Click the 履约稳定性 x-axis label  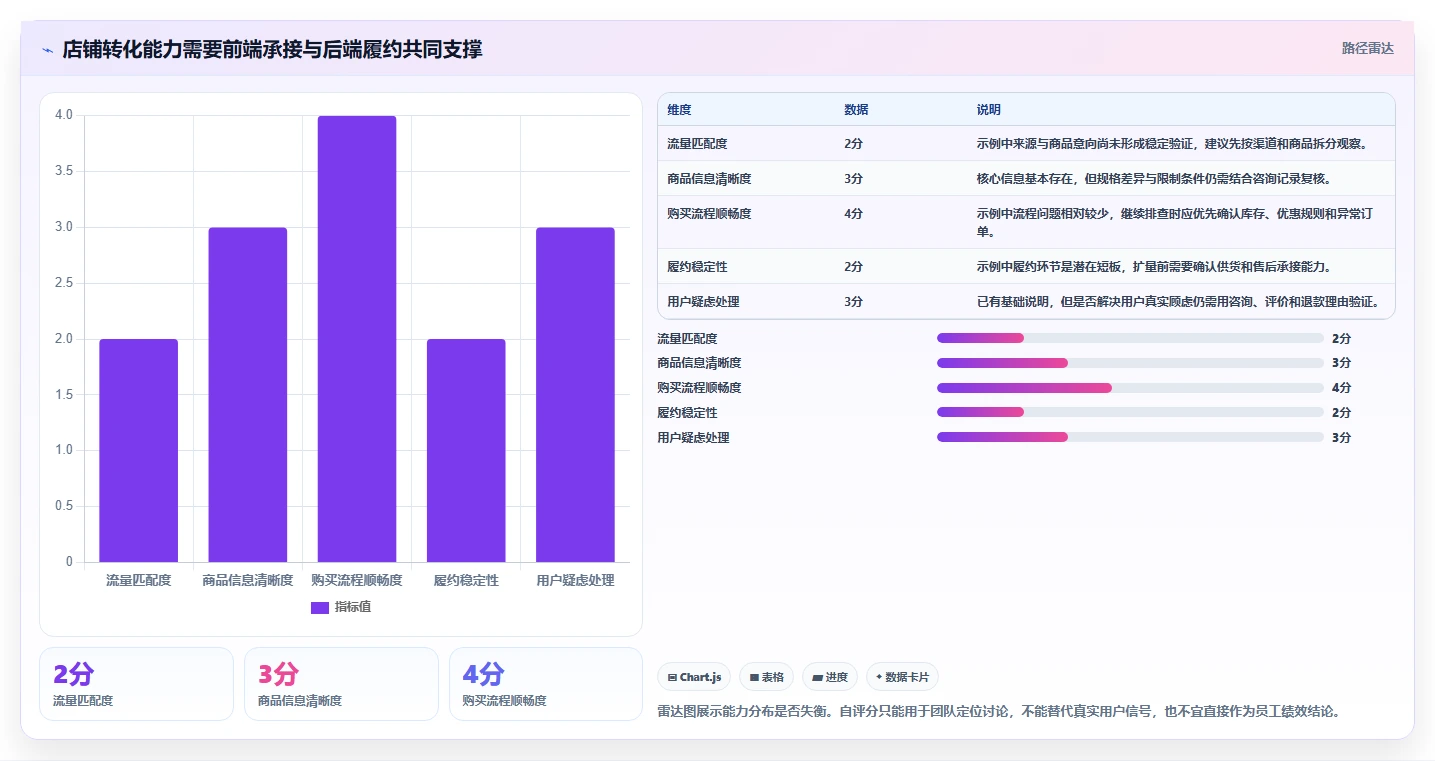pyautogui.click(x=466, y=580)
